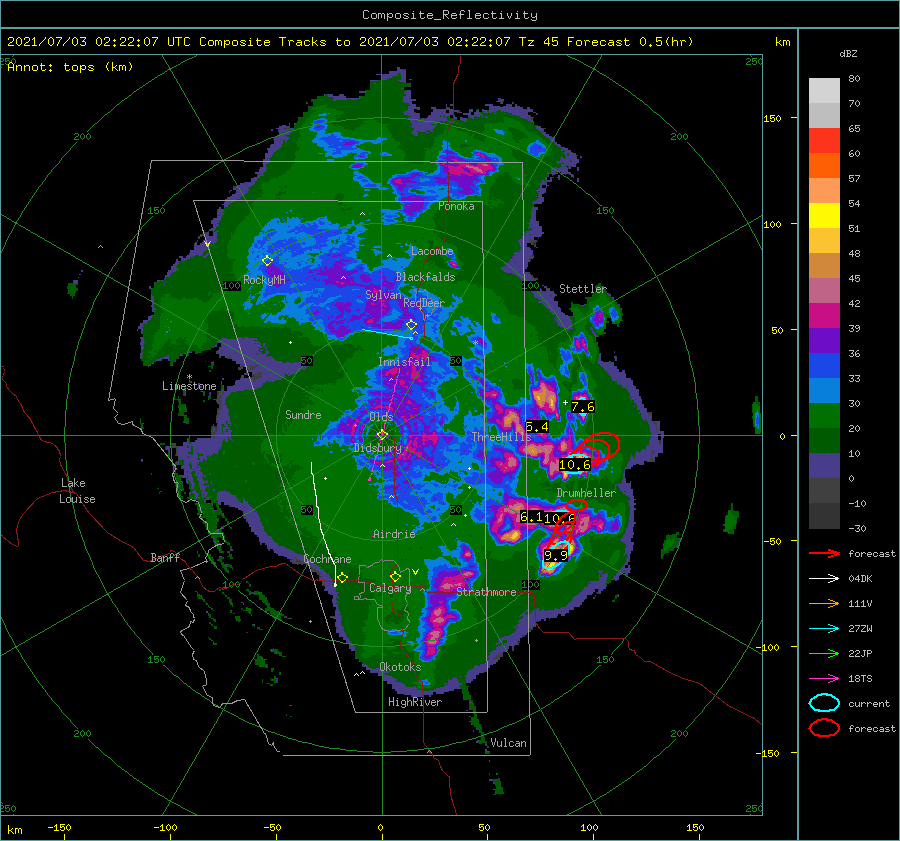Click the HighRiver city label
Viewport: 900px width, 841px height.
point(415,702)
